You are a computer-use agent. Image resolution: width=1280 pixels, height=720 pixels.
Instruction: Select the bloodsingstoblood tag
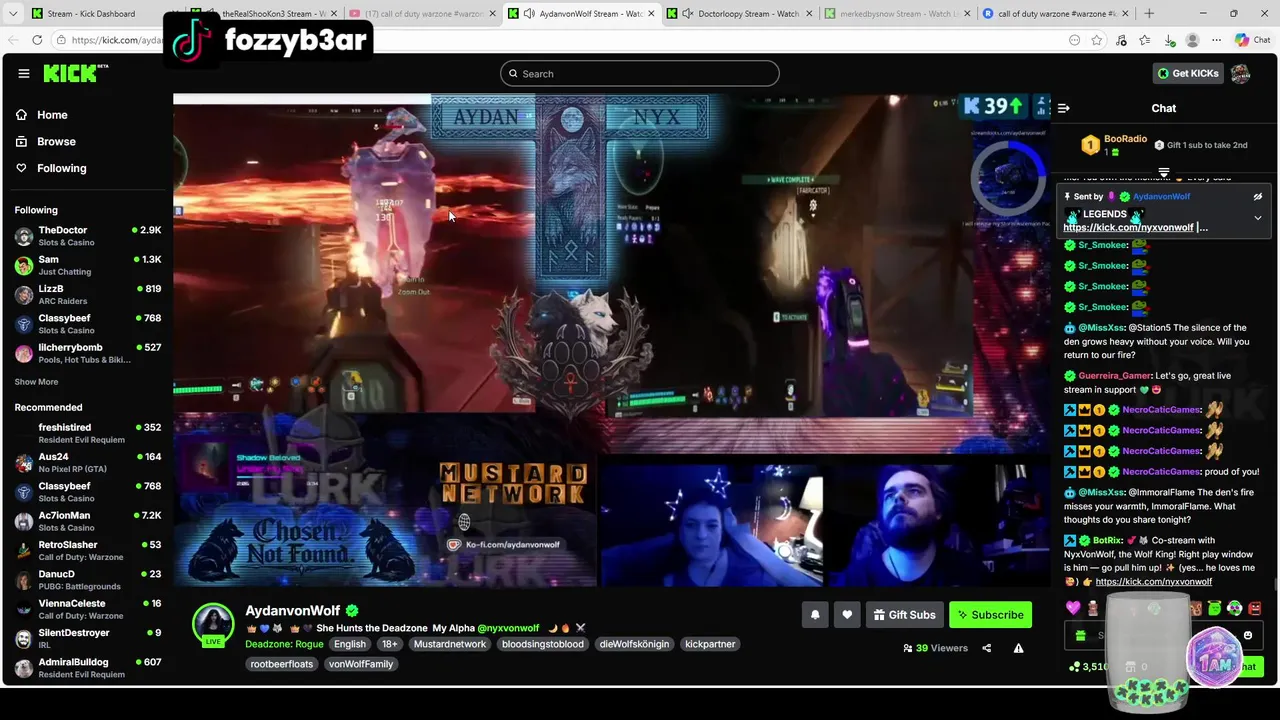pyautogui.click(x=543, y=644)
